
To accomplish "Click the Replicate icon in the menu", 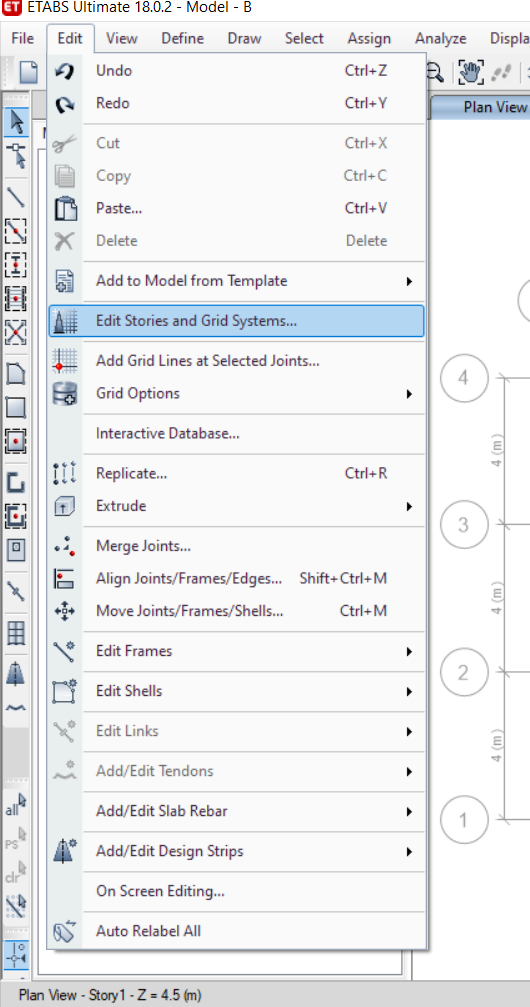I will (66, 473).
